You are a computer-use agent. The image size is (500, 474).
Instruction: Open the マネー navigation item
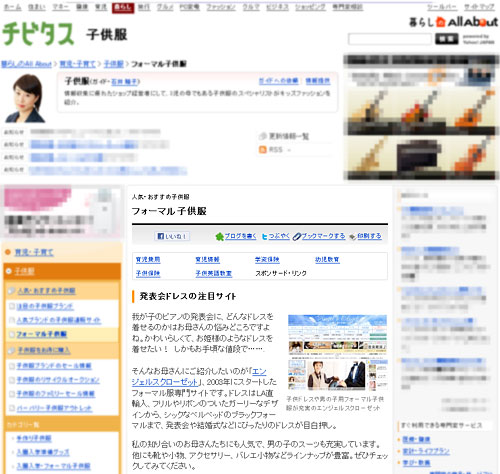point(61,7)
